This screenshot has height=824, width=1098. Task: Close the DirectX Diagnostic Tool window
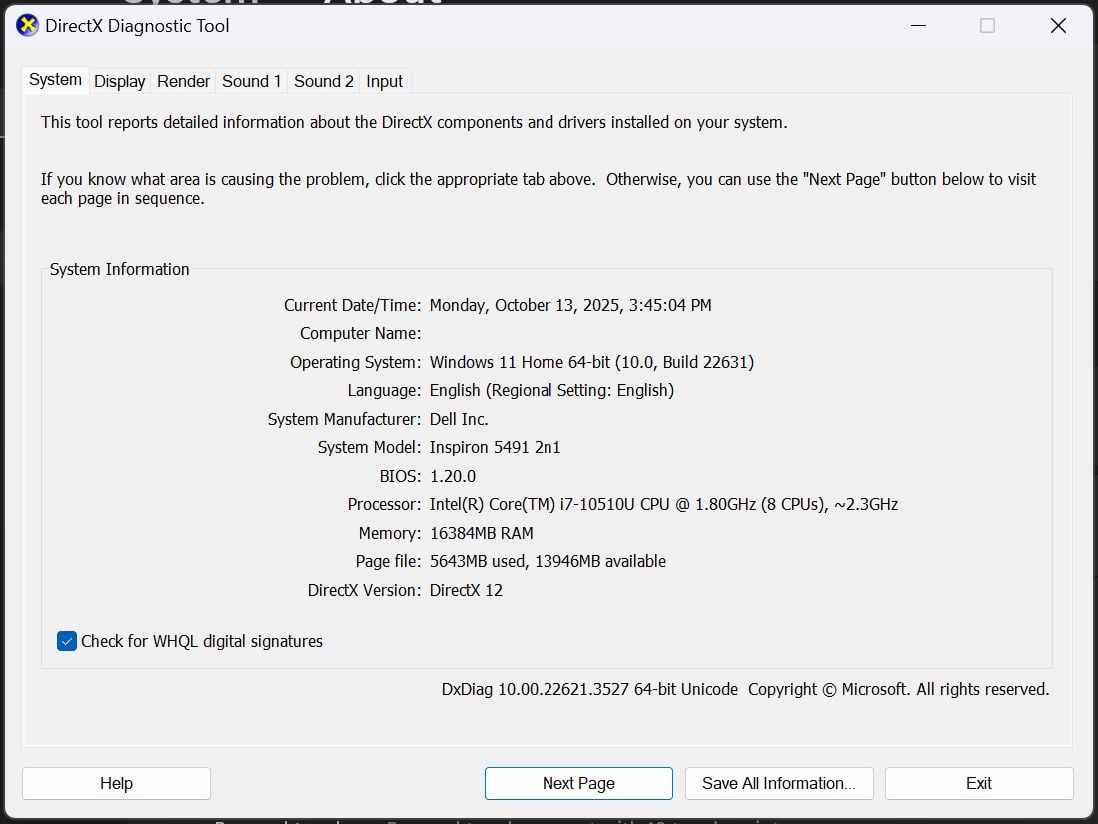(x=1058, y=26)
